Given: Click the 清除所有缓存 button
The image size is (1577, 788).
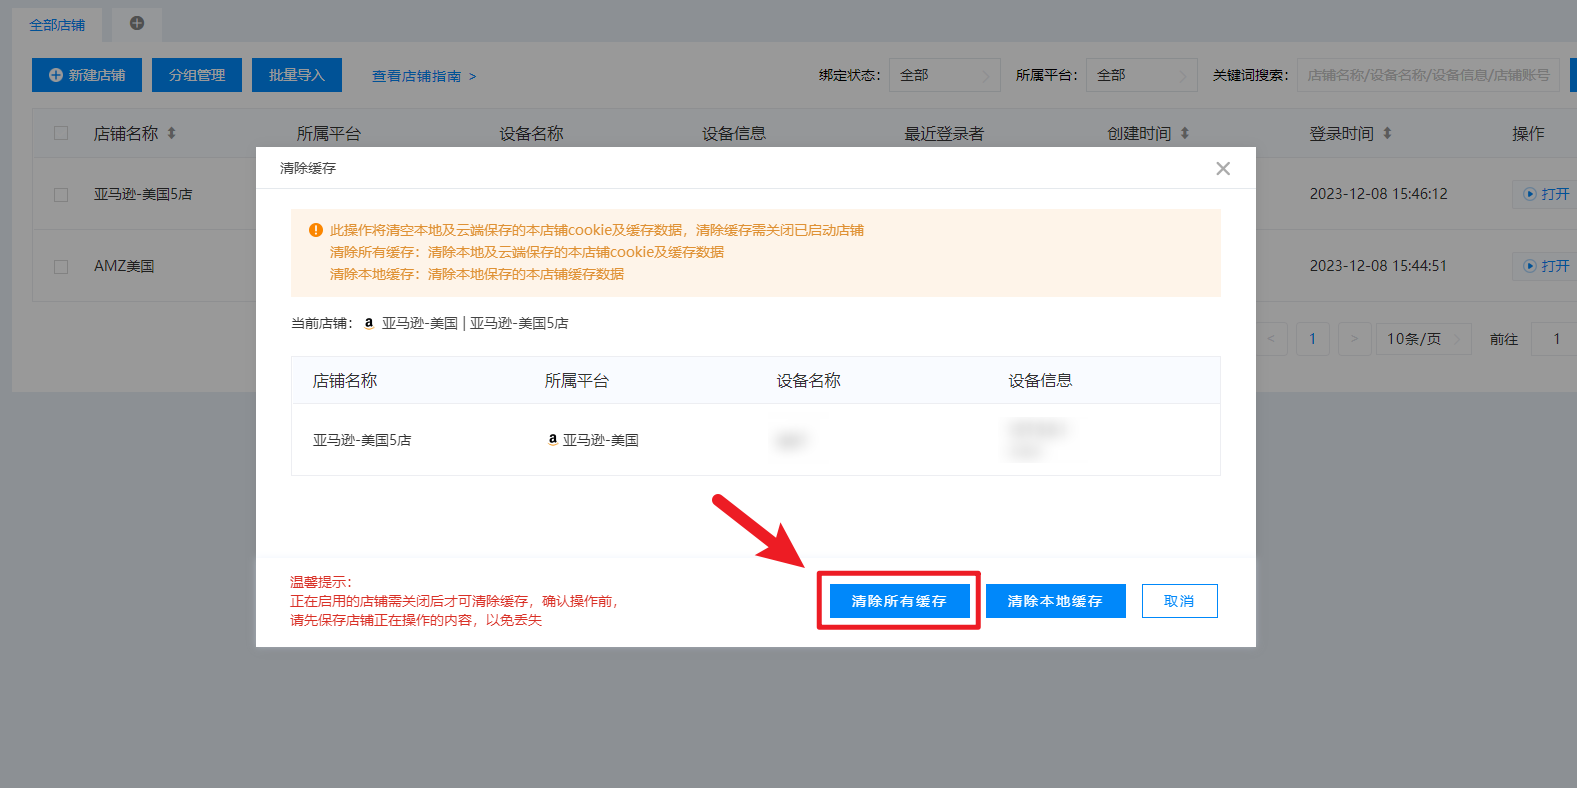Looking at the screenshot, I should click(x=898, y=601).
